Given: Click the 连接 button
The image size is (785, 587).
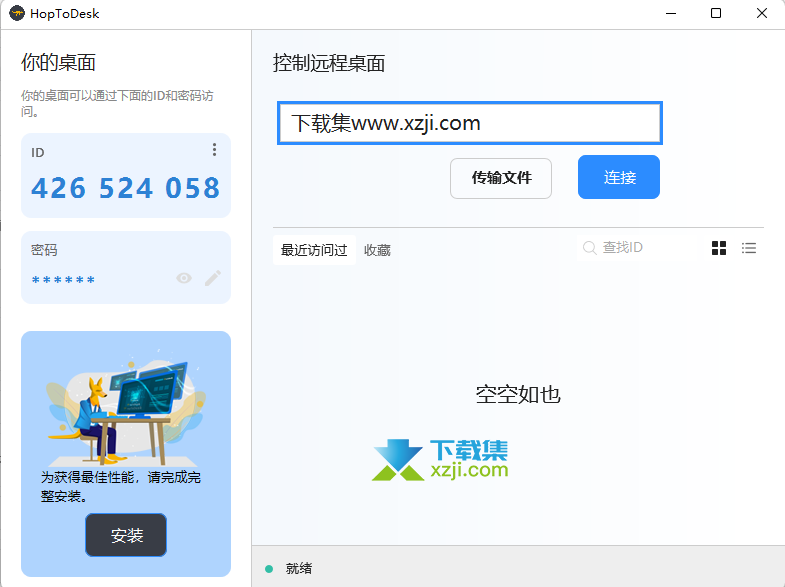Looking at the screenshot, I should click(x=619, y=177).
